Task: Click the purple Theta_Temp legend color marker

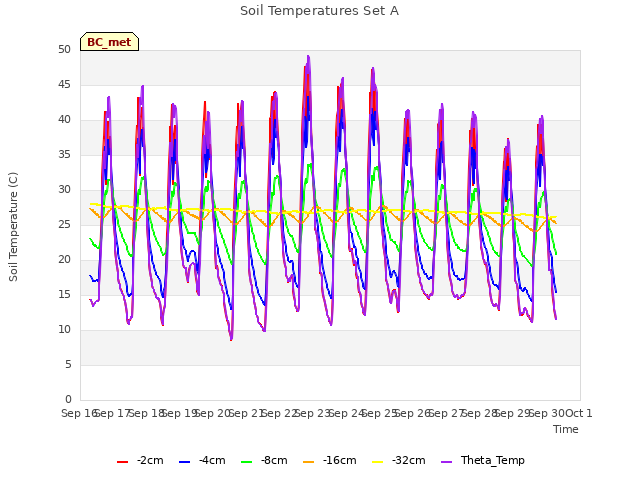Action: [x=447, y=462]
